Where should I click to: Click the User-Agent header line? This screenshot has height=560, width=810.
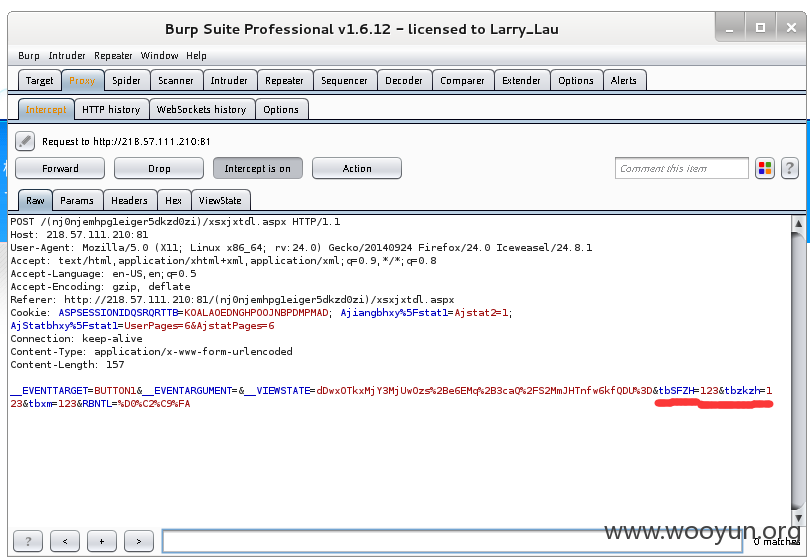[301, 247]
